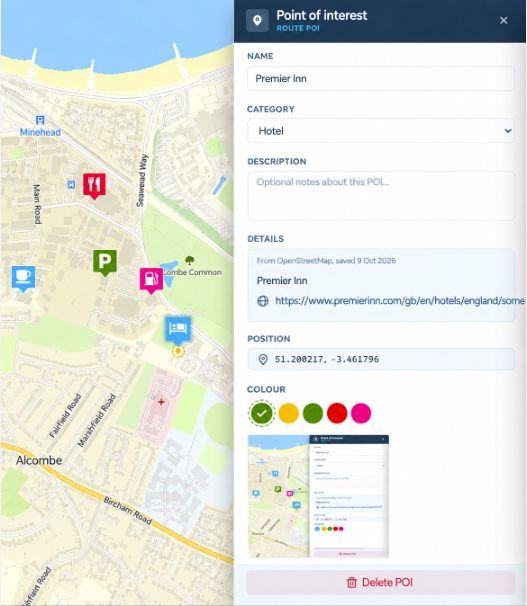The width and height of the screenshot is (527, 606).
Task: Select the checked dark green colour swatch
Action: (x=262, y=413)
